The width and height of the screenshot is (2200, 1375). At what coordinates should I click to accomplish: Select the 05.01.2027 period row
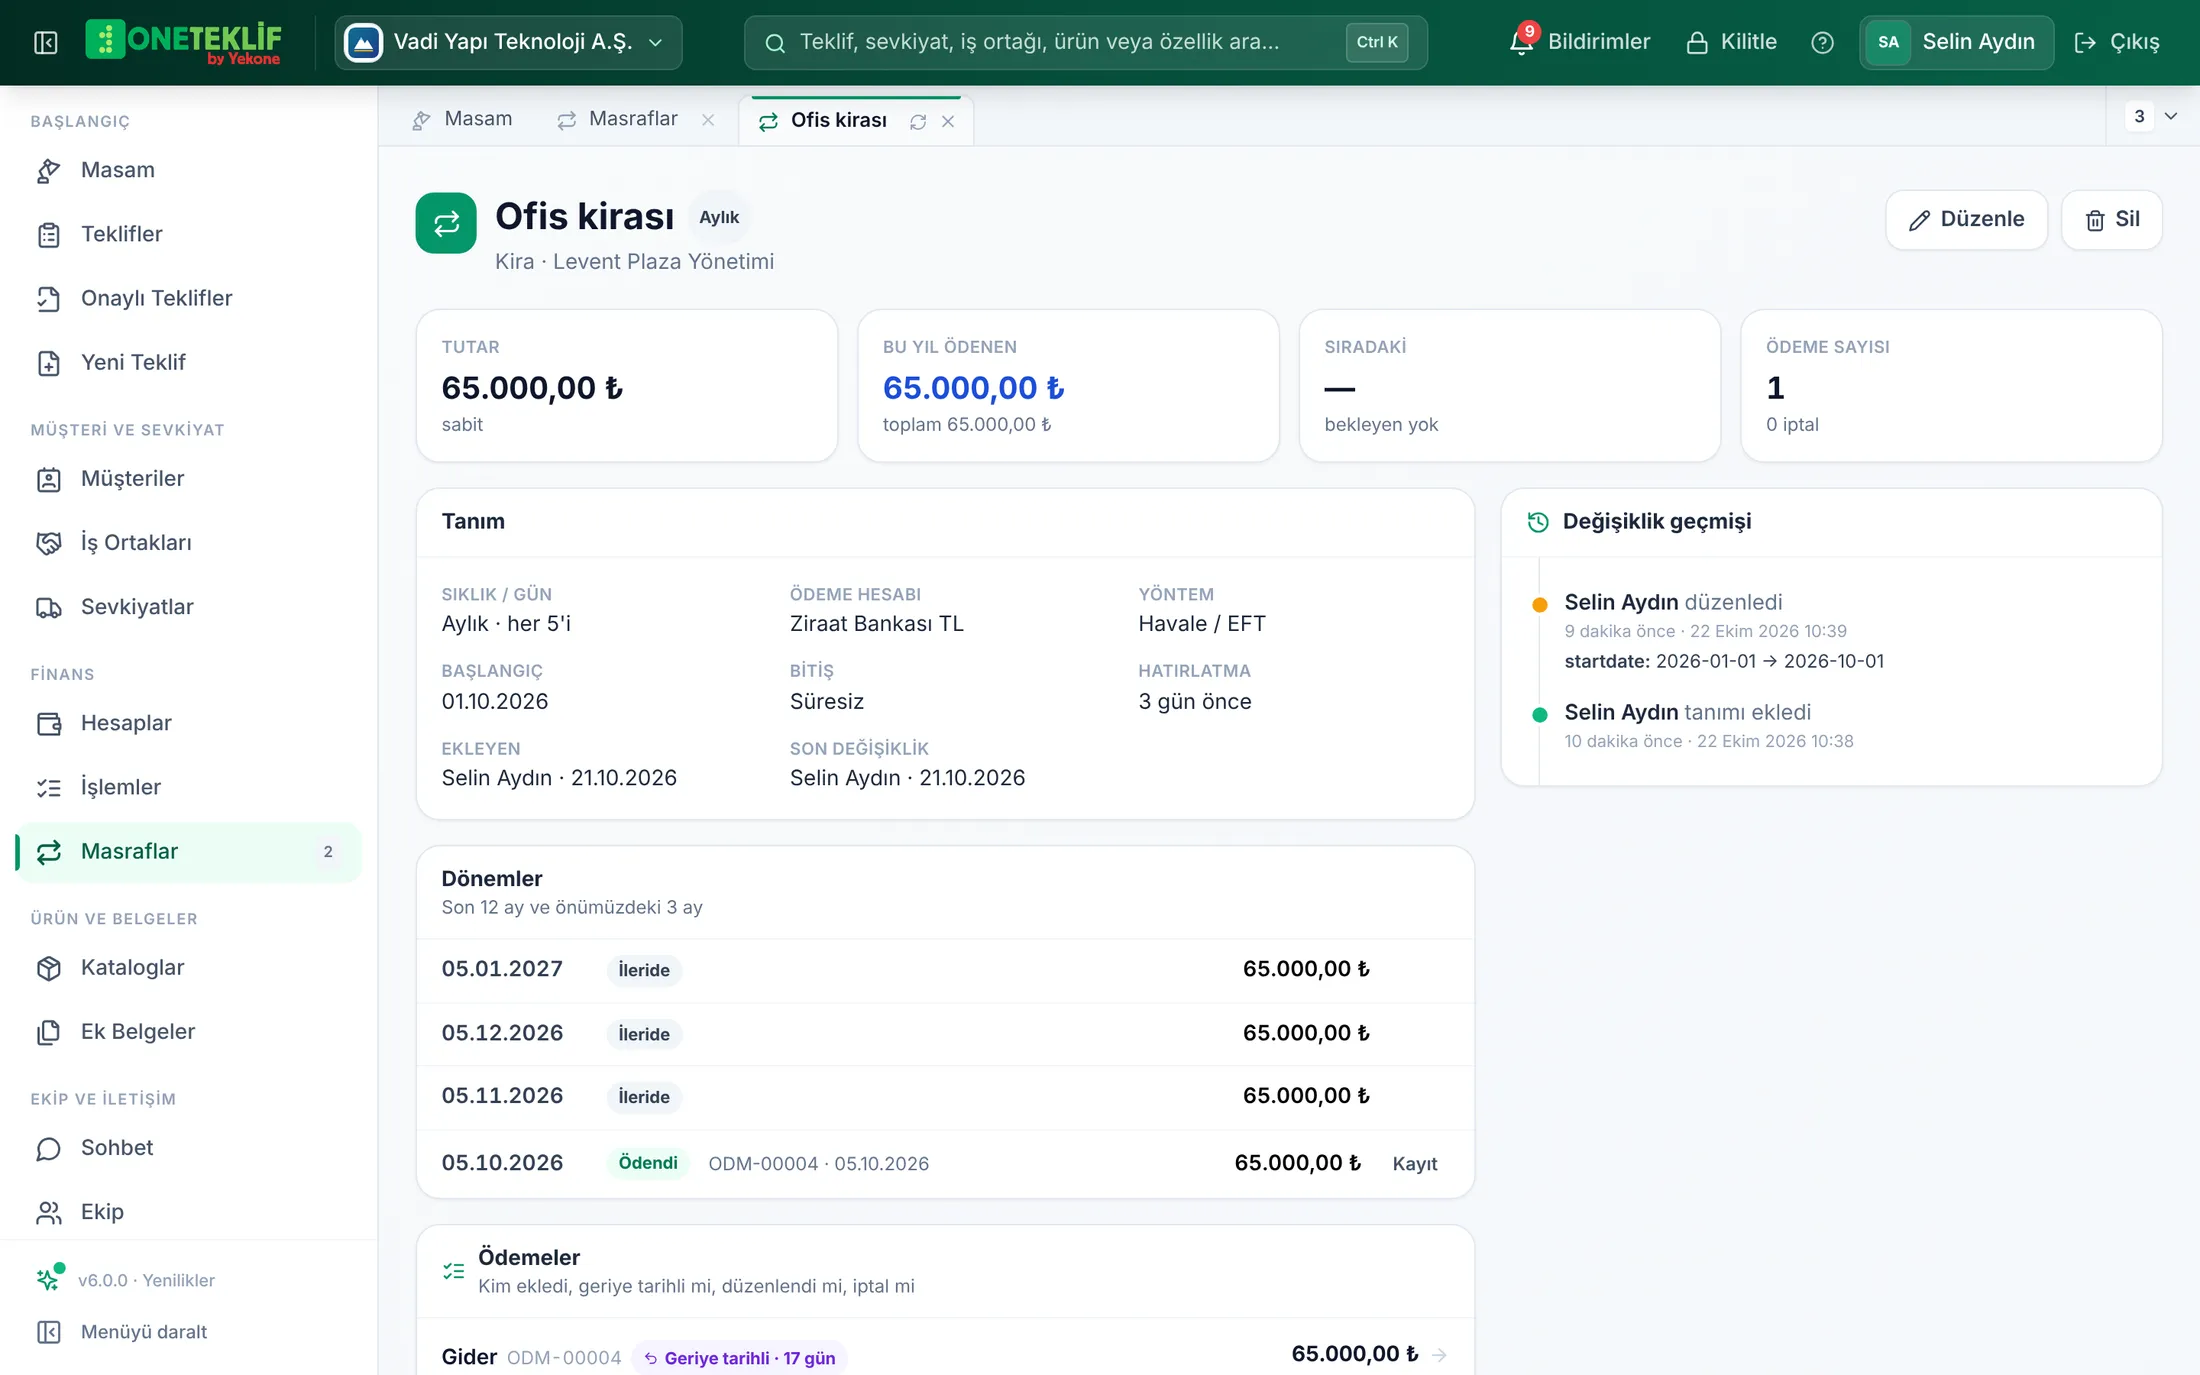click(945, 969)
